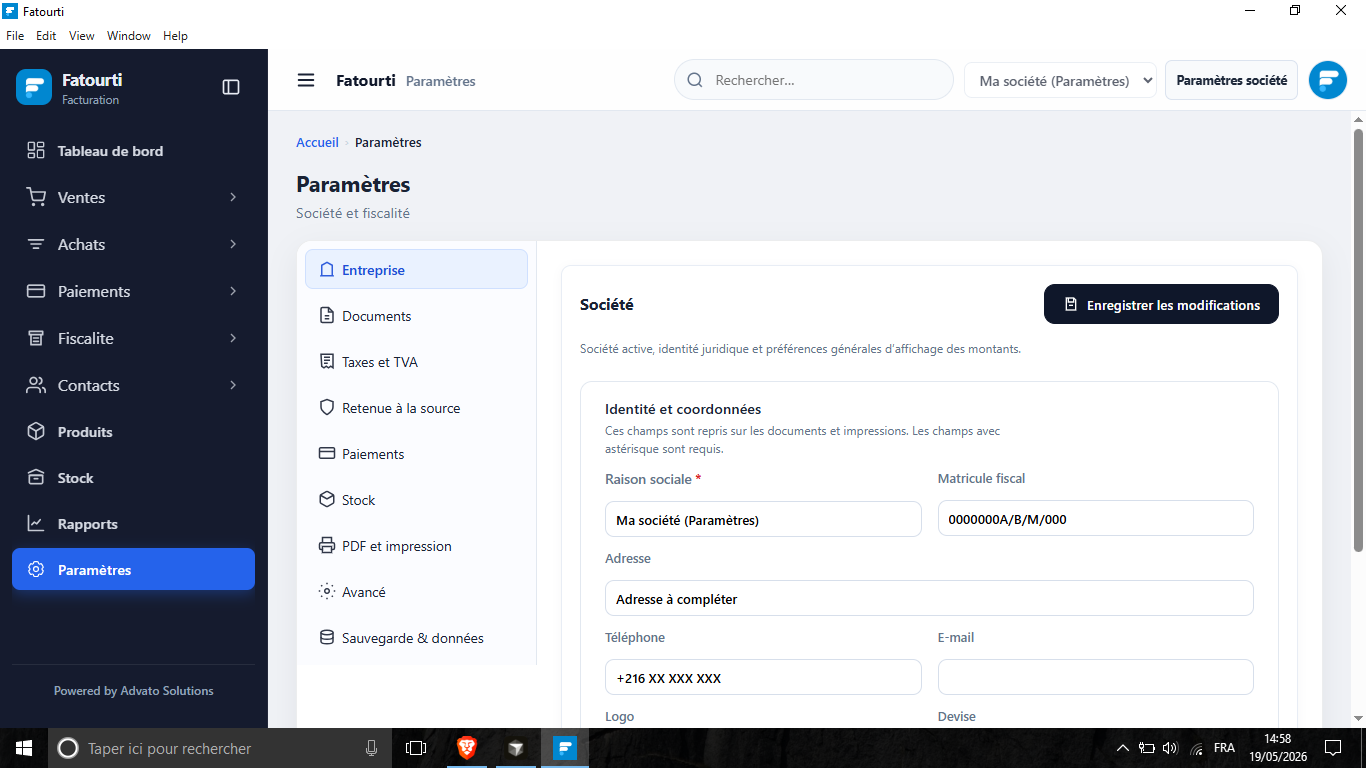This screenshot has width=1366, height=768.
Task: Click the Paiements card icon in the sidebar
Action: 36,291
